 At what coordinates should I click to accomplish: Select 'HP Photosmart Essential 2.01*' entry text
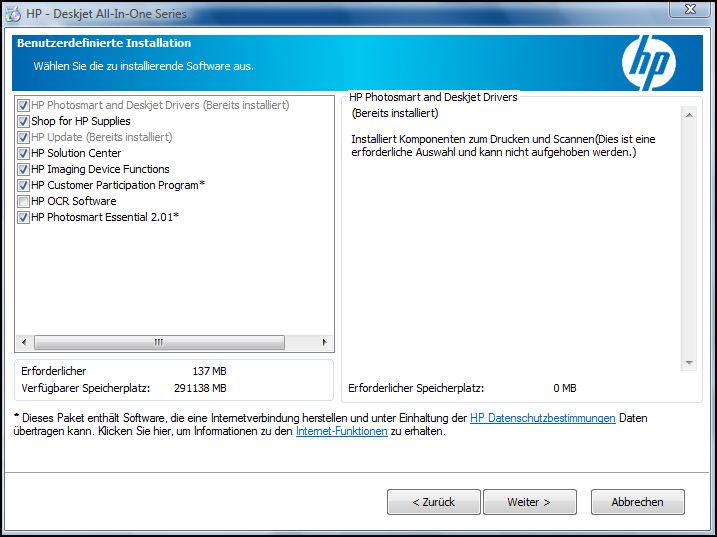pyautogui.click(x=105, y=217)
